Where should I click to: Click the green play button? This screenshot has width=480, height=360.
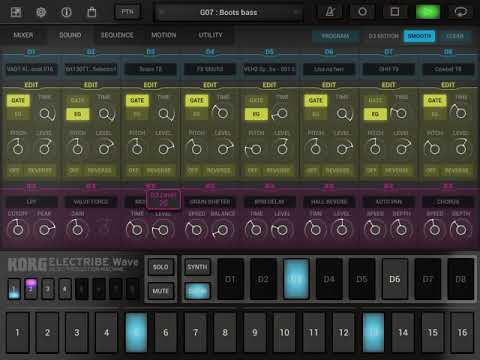(x=428, y=12)
